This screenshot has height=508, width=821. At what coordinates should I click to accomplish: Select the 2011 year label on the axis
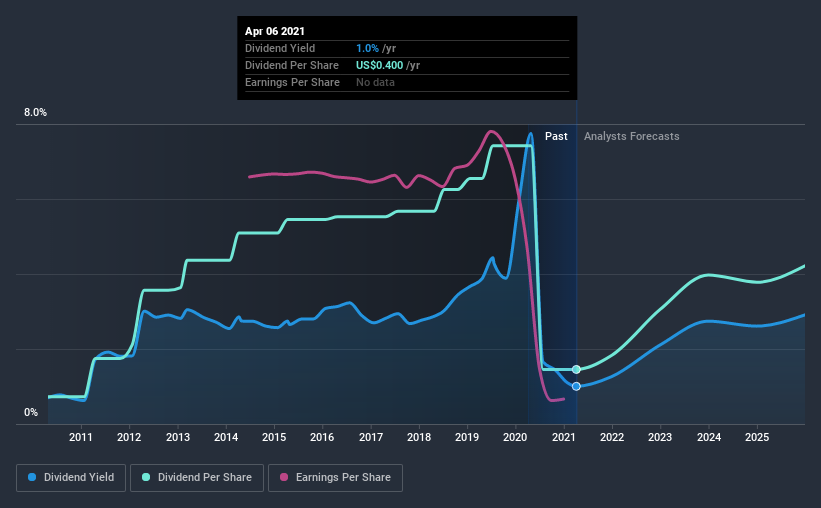coord(81,438)
